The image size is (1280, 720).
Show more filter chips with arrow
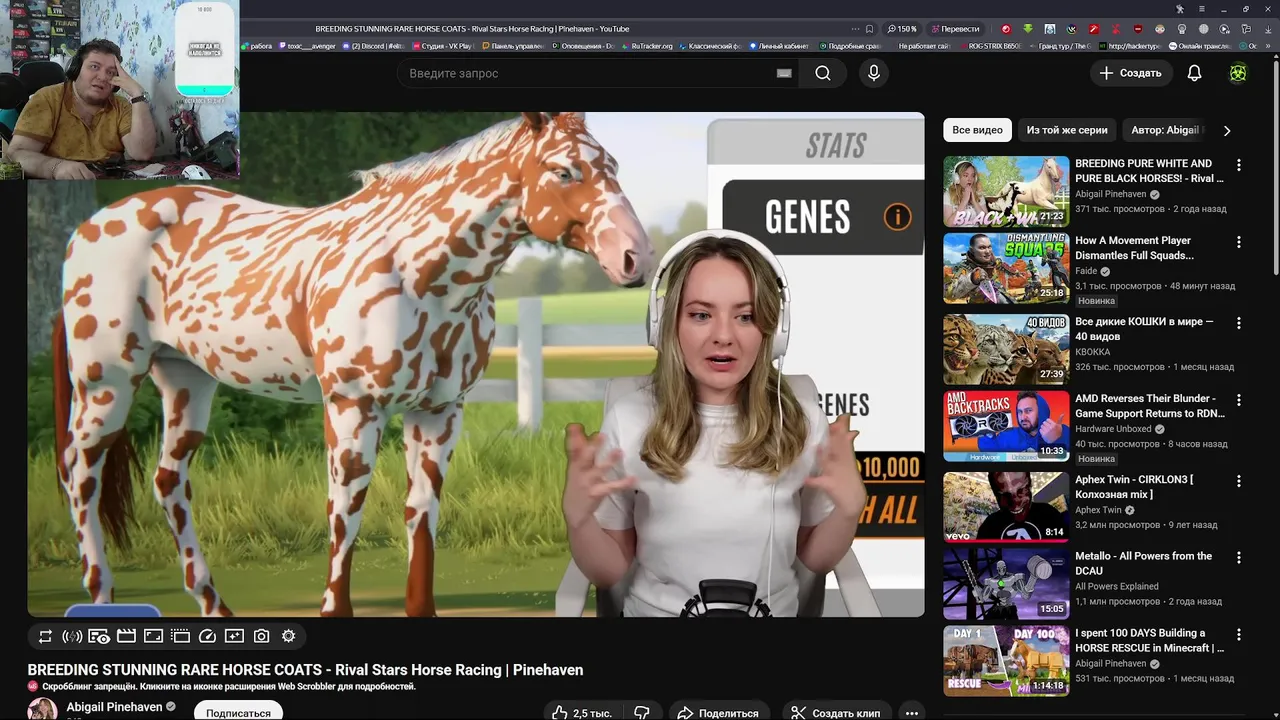pos(1227,130)
